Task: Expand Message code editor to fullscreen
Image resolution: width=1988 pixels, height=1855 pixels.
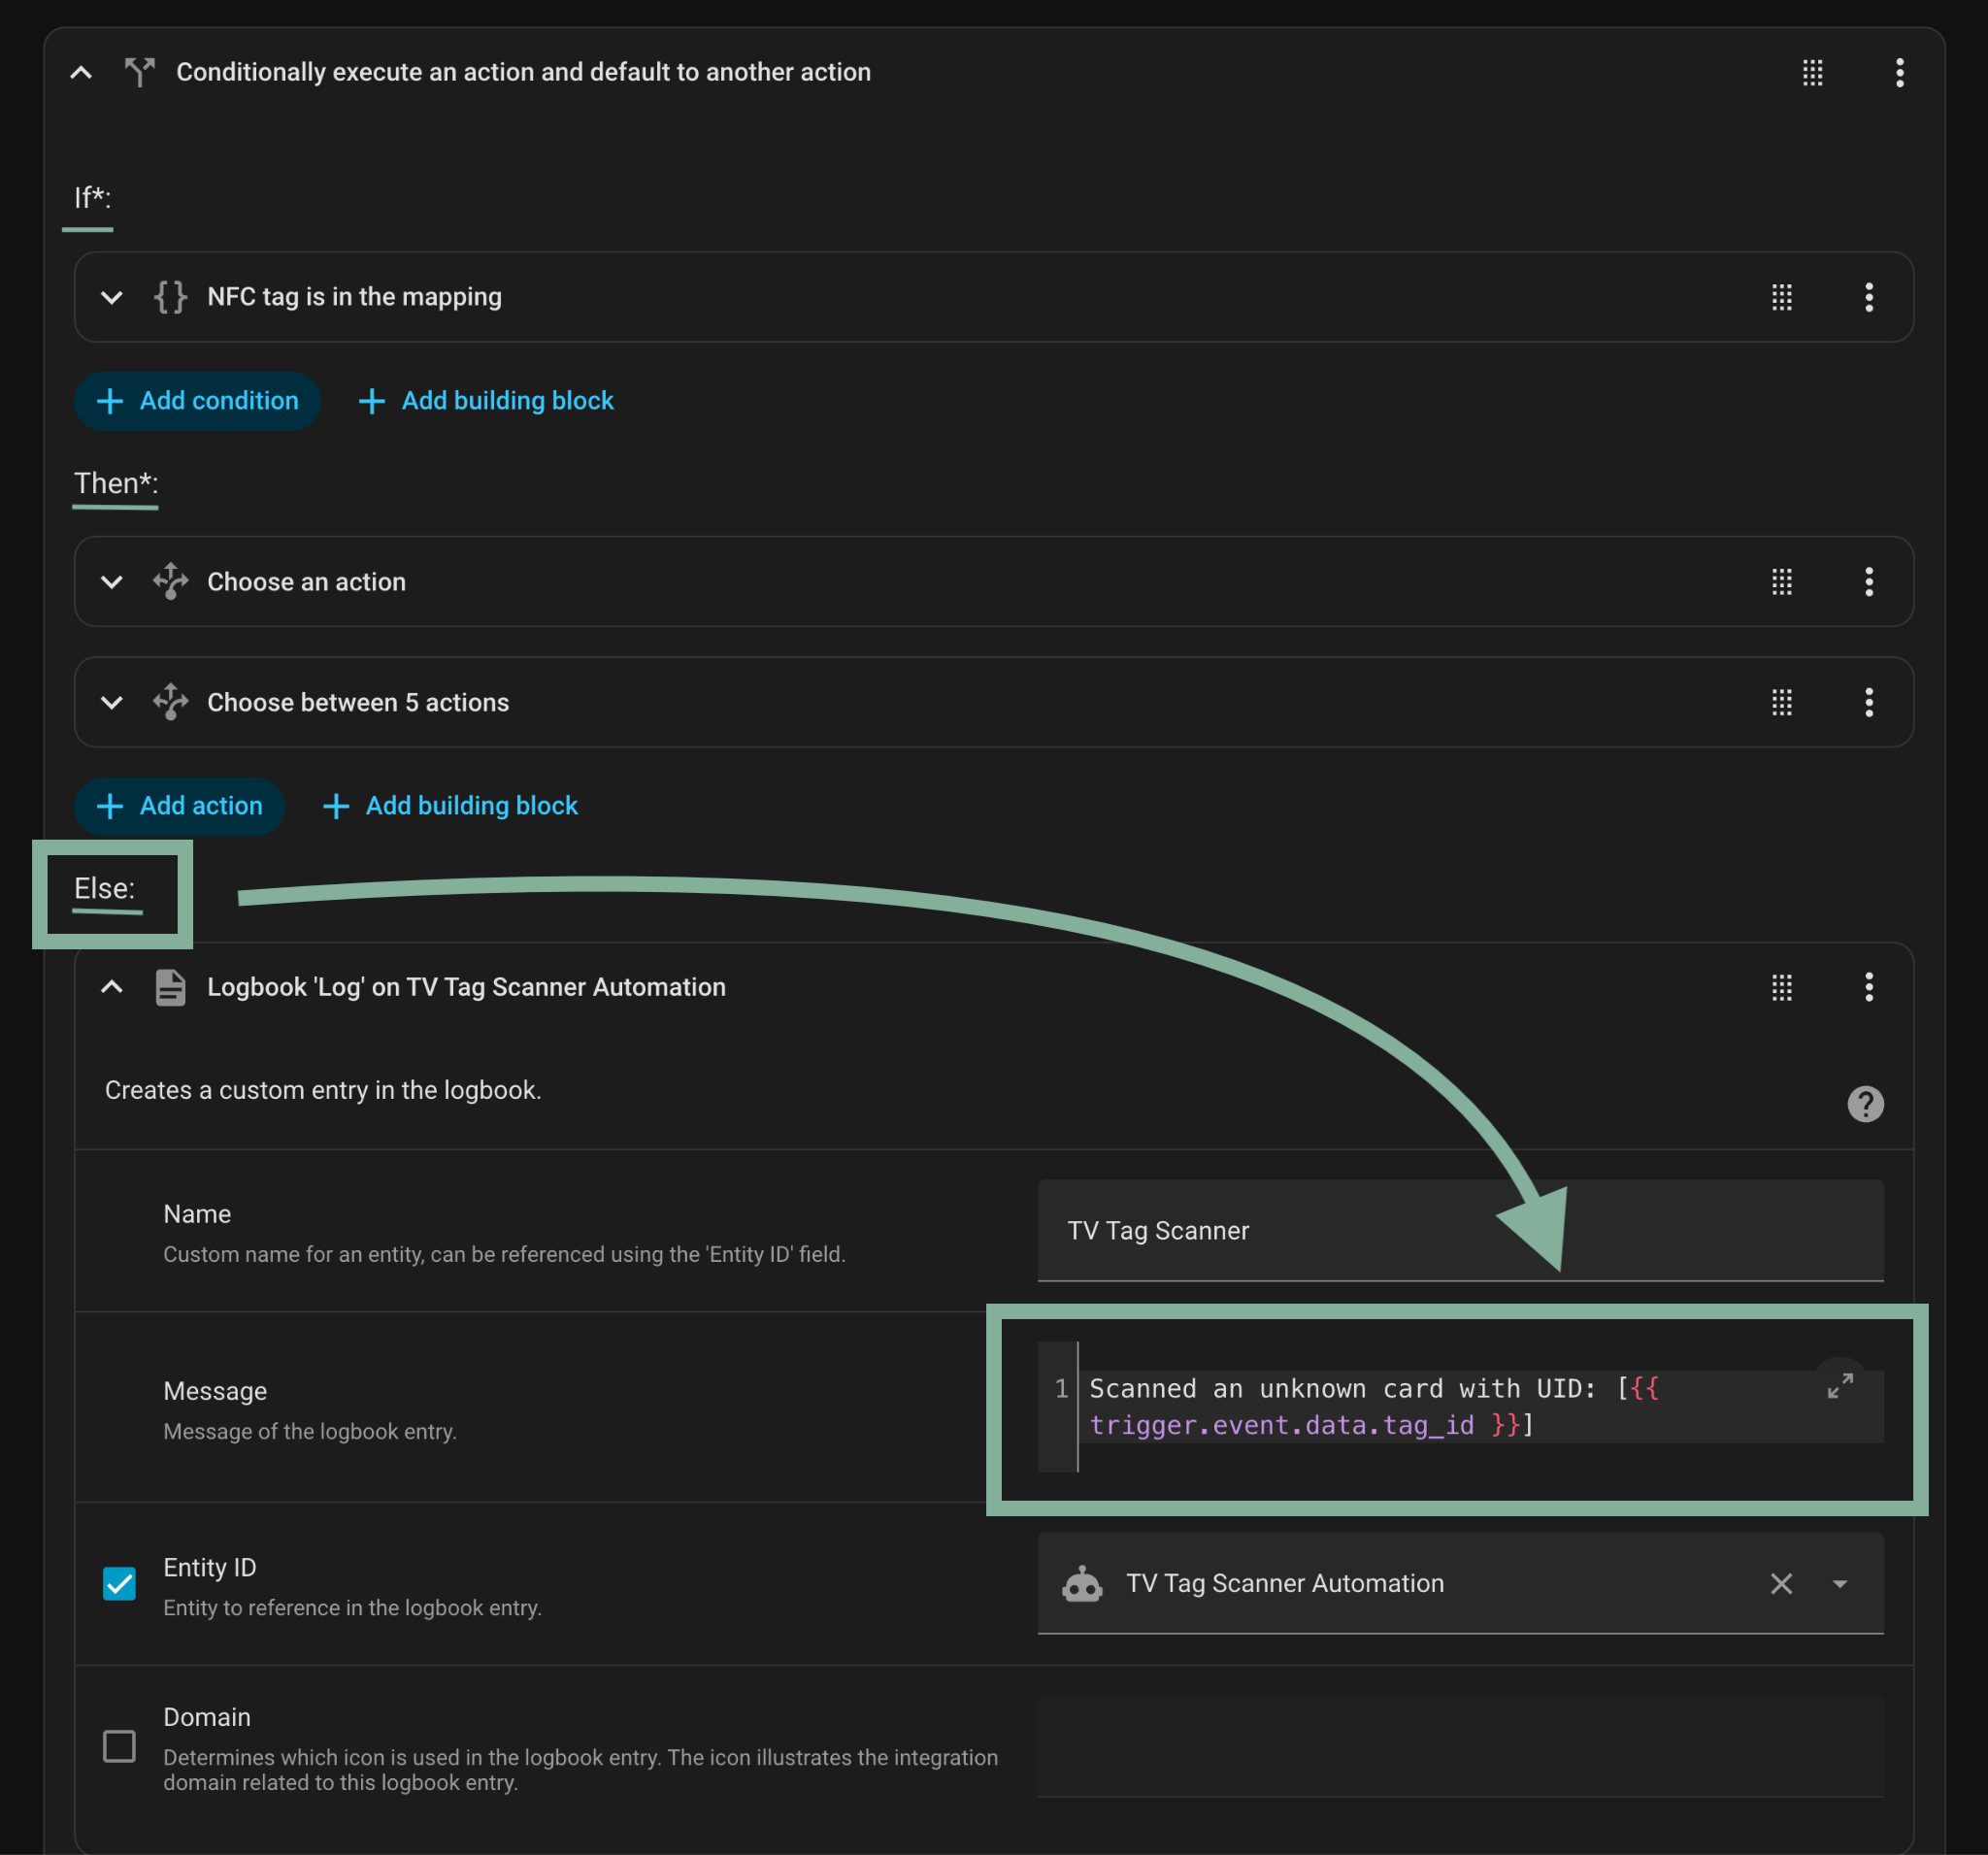Action: click(1839, 1385)
